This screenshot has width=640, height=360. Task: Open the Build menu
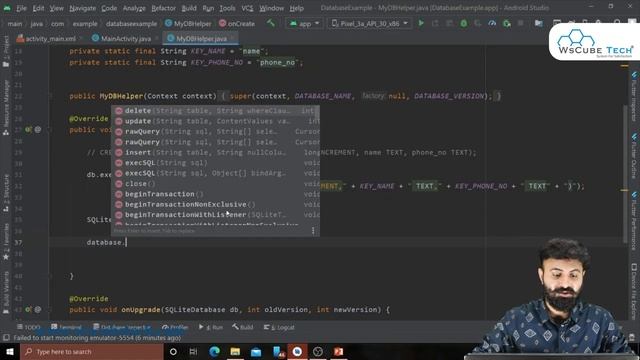click(x=189, y=8)
